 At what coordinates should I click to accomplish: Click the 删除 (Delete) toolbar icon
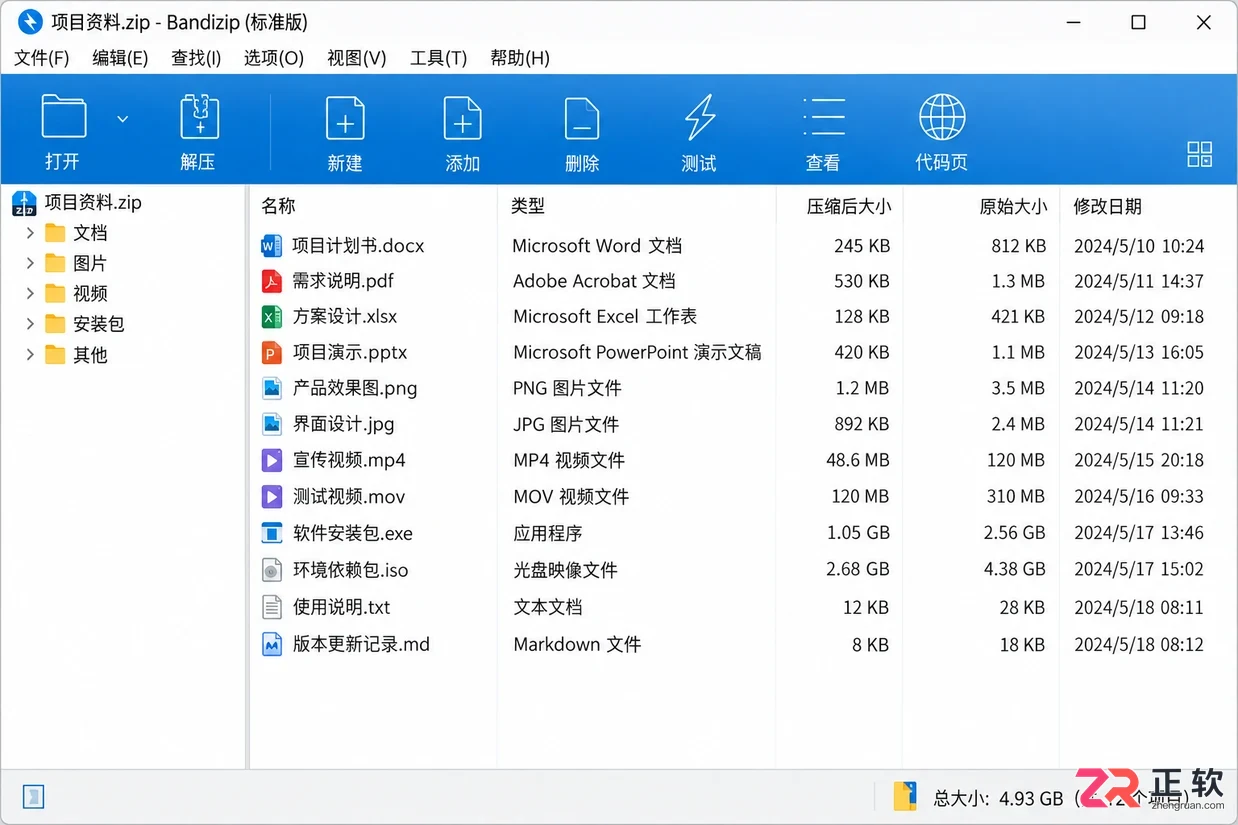coord(581,118)
